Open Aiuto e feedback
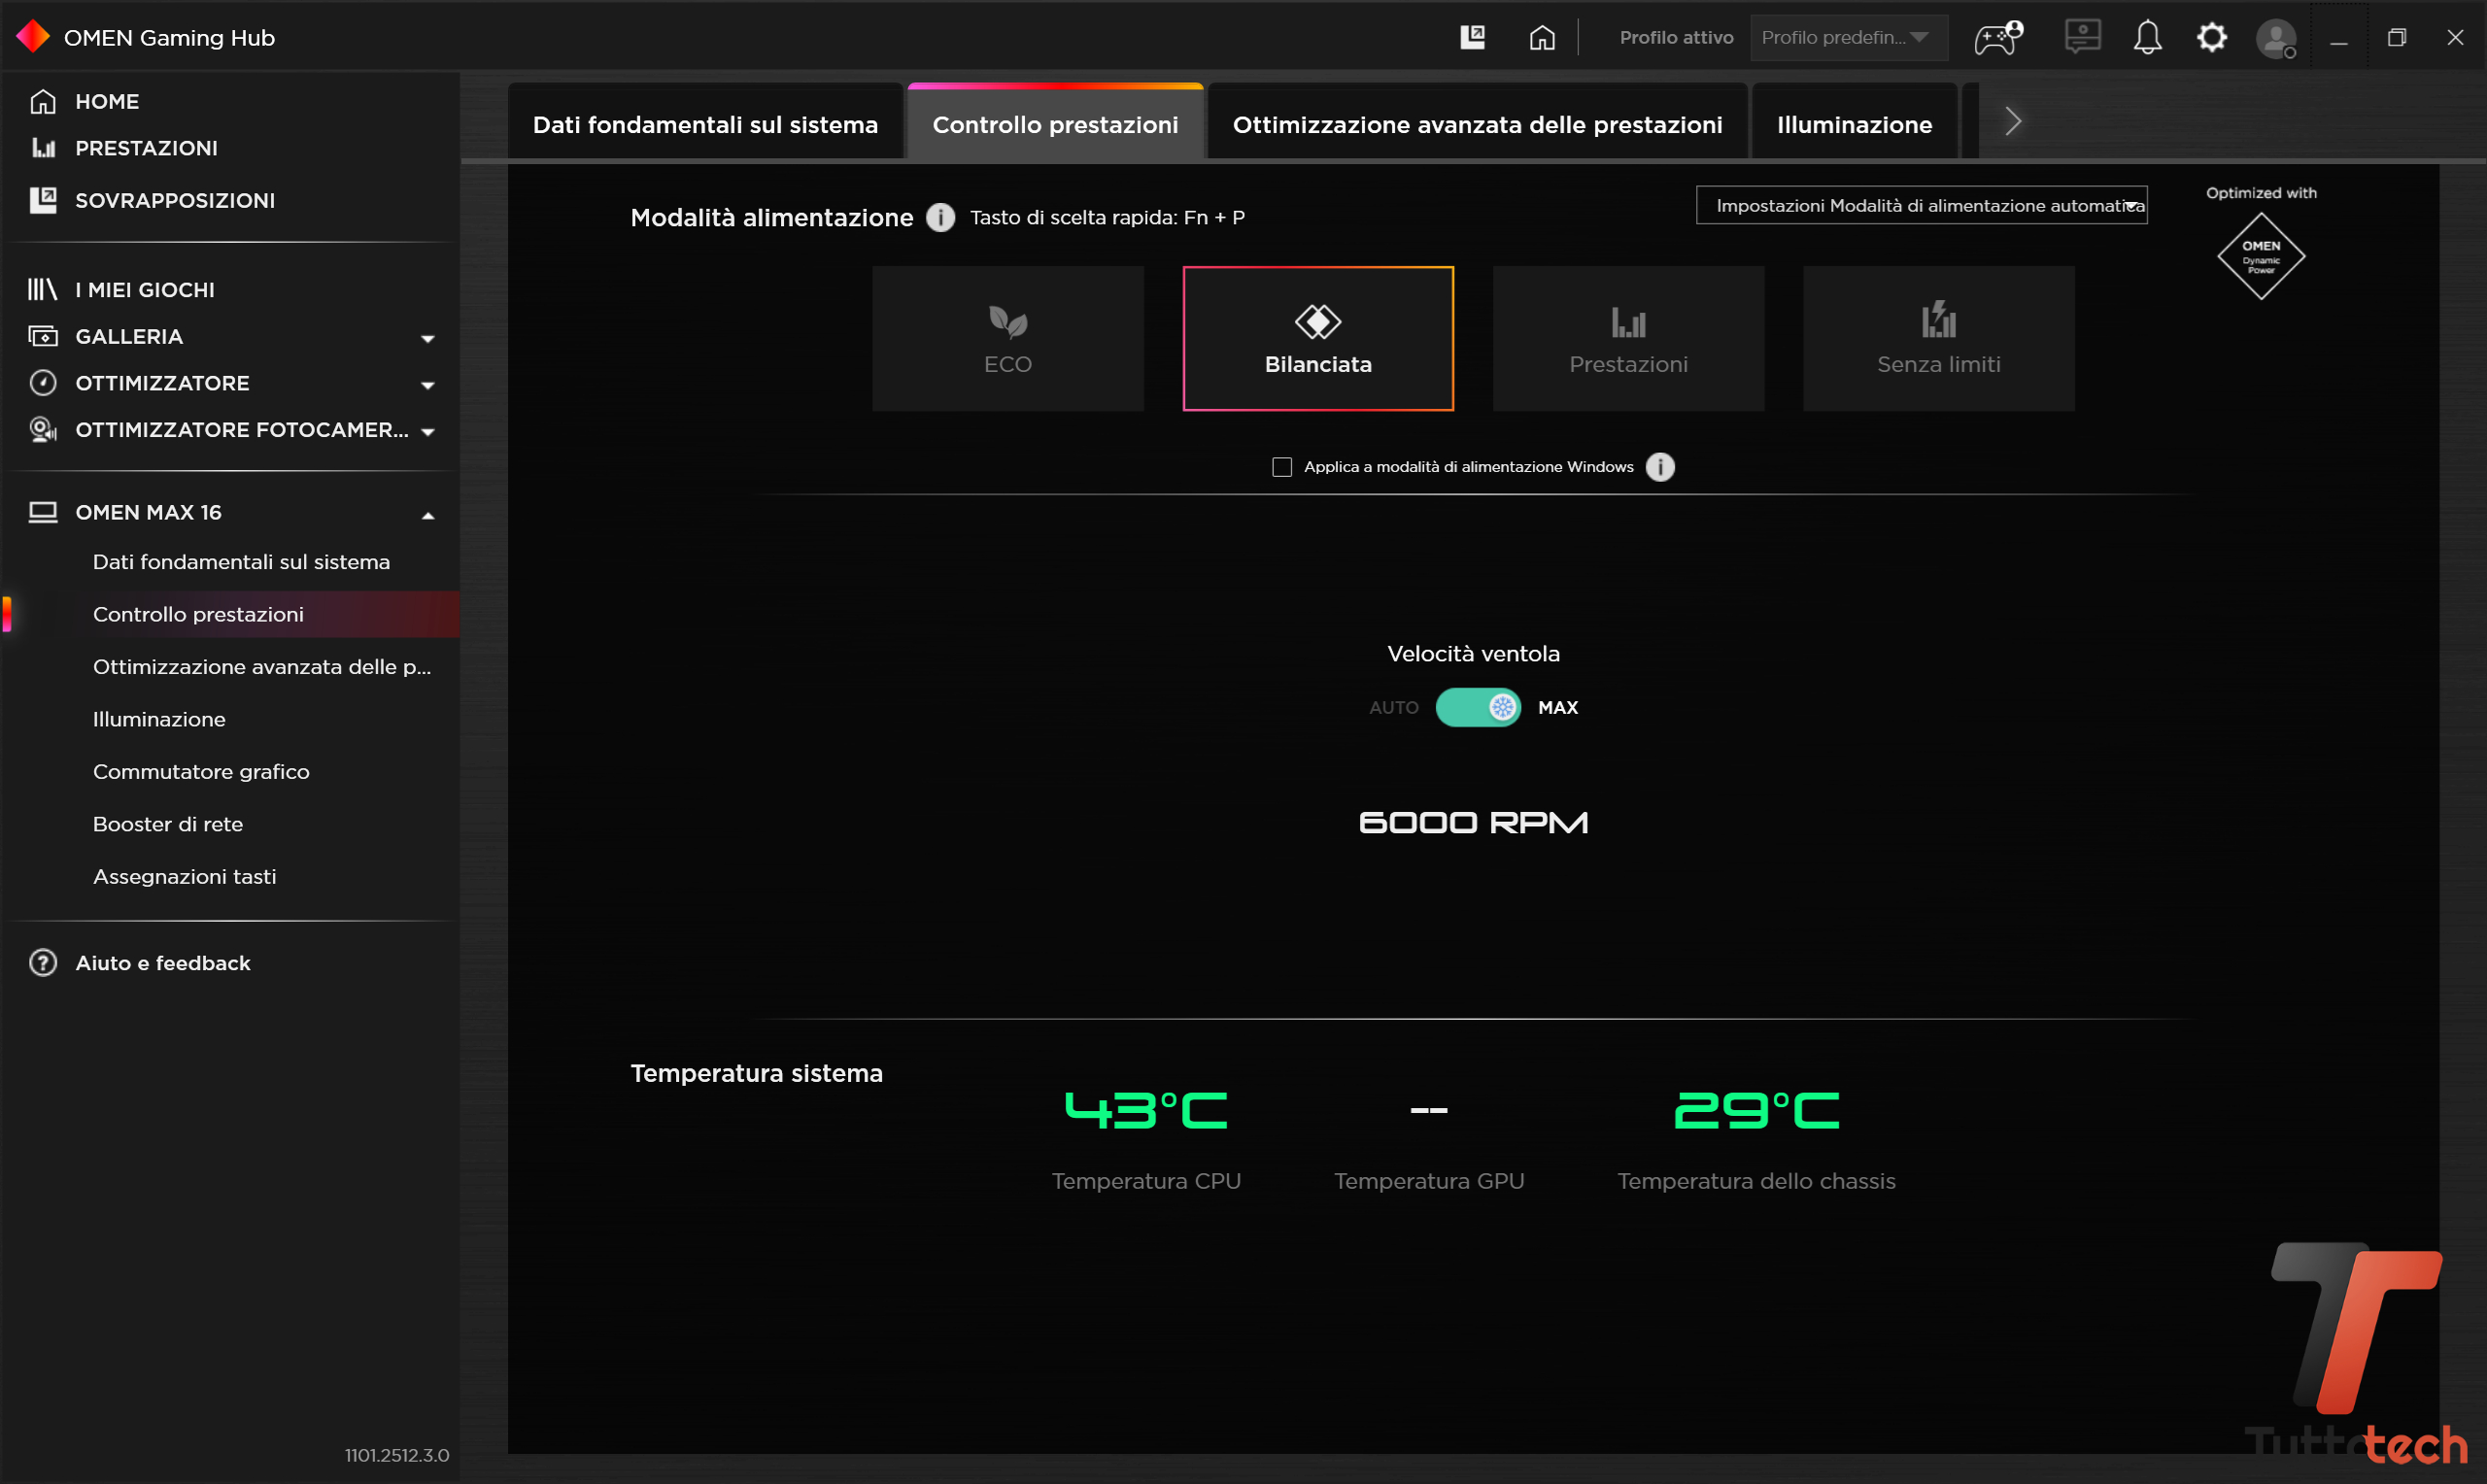2487x1484 pixels. pyautogui.click(x=162, y=962)
